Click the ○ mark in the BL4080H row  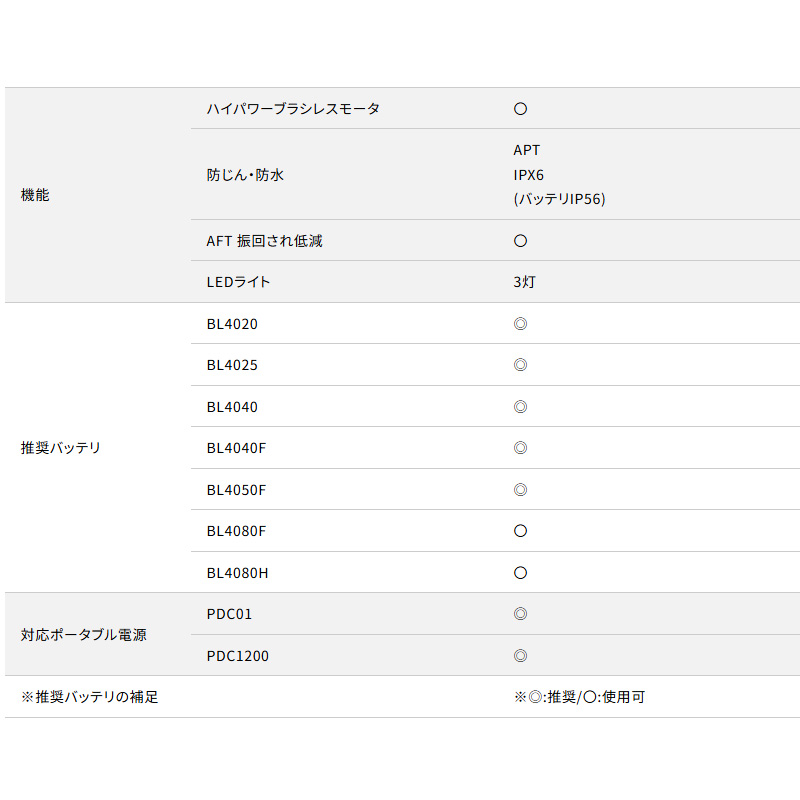tap(520, 573)
